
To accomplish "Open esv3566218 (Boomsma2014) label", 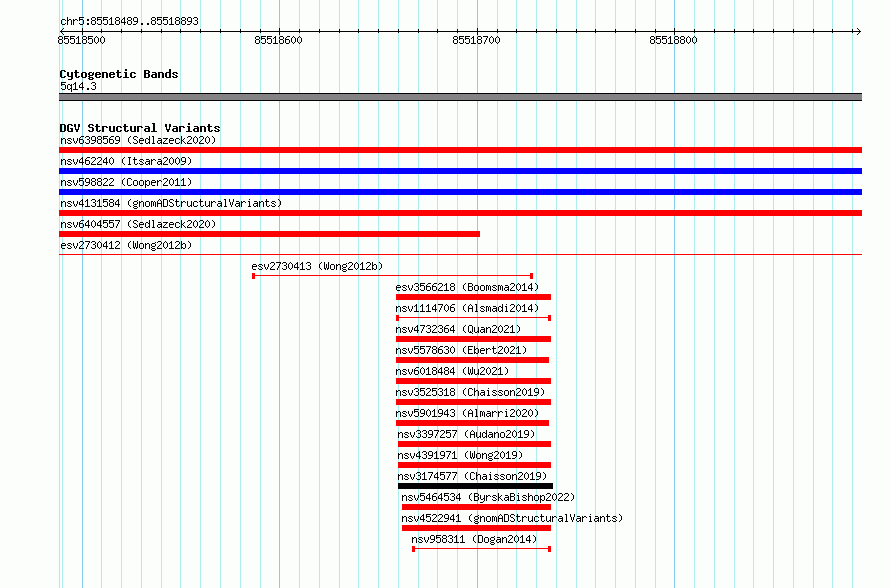I will click(x=467, y=287).
